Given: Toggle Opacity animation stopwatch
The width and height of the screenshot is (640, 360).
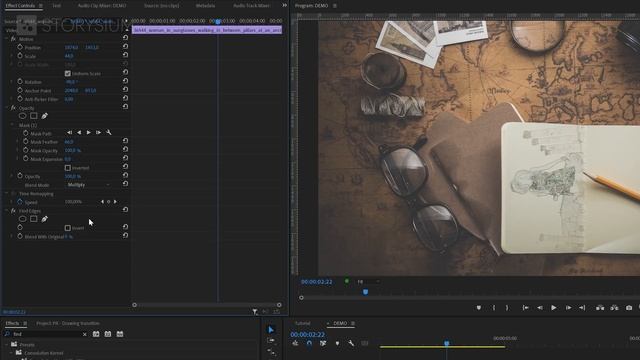Looking at the screenshot, I should click(x=20, y=176).
